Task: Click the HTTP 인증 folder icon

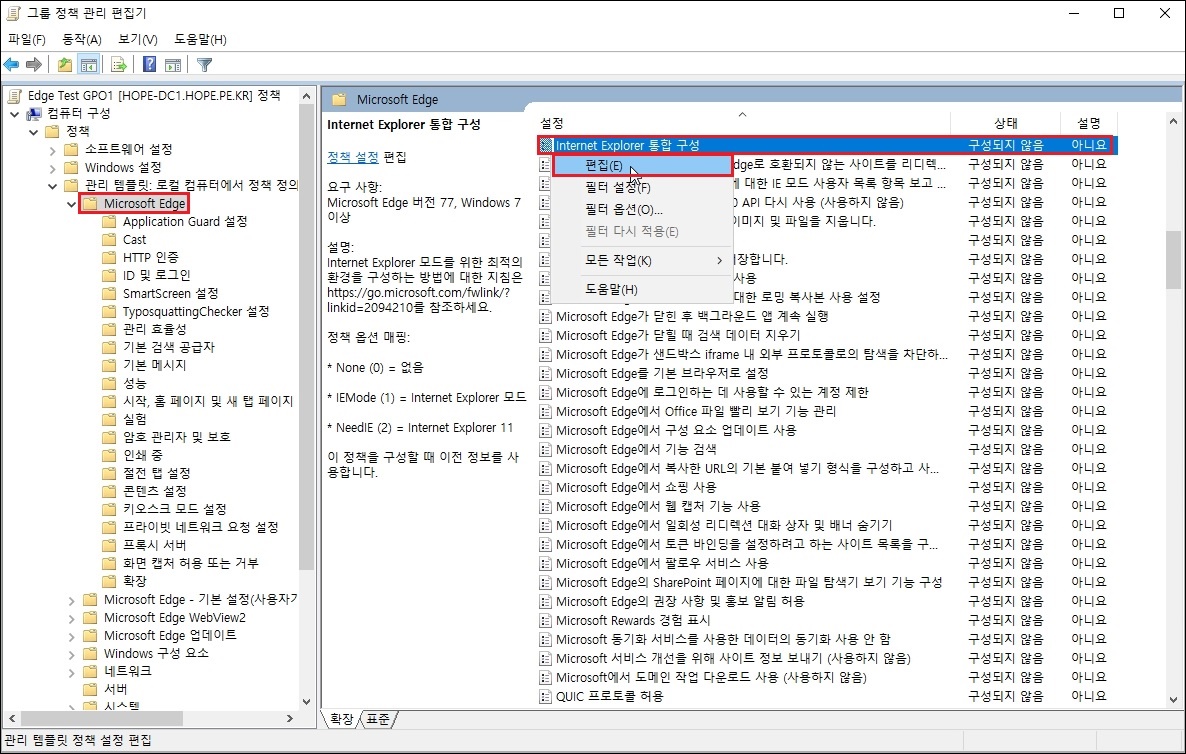Action: (x=110, y=258)
